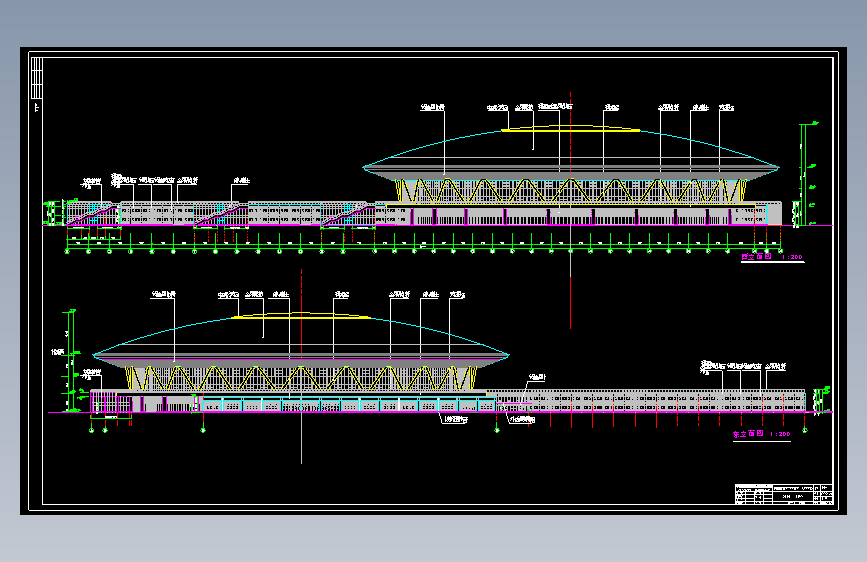Select the red dashed centerline through west elevation dome

tap(571, 210)
